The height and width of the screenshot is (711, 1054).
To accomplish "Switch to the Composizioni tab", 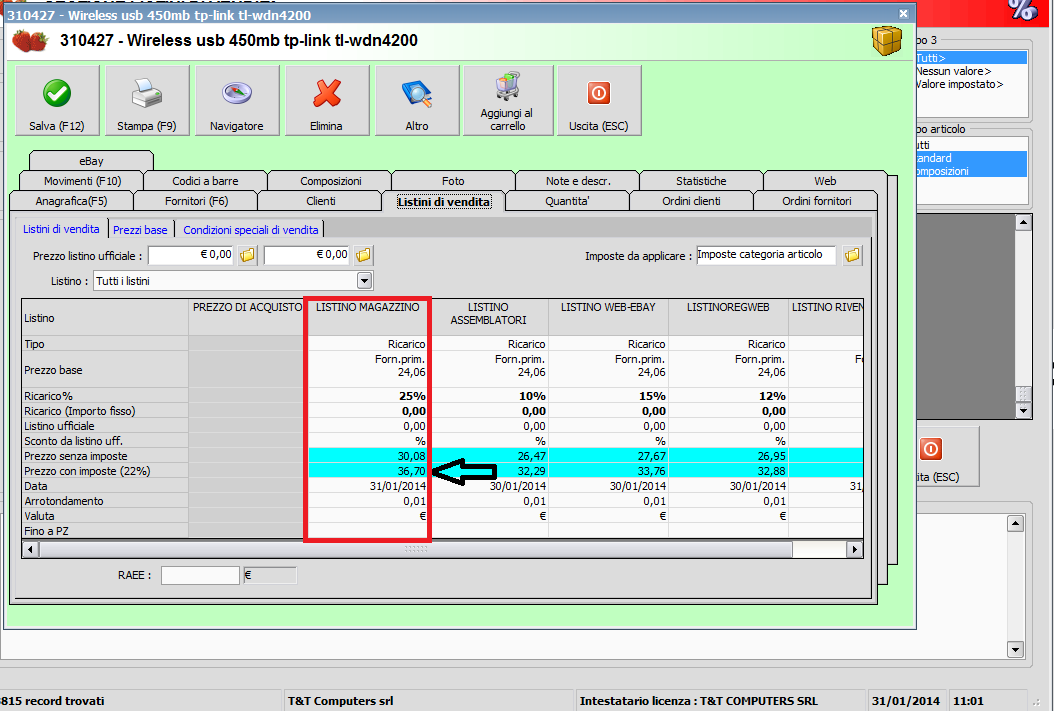I will pyautogui.click(x=330, y=181).
